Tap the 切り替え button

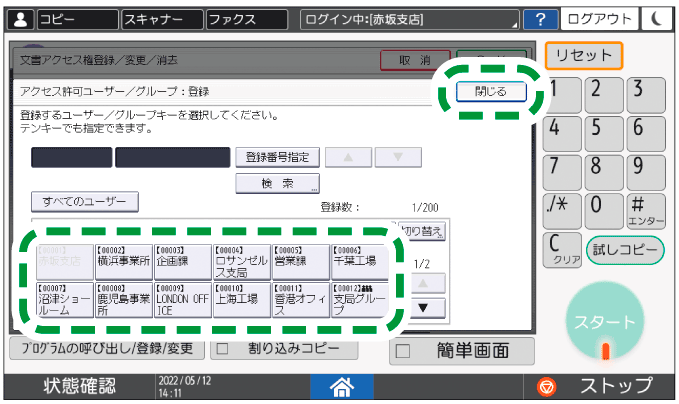pyautogui.click(x=422, y=231)
